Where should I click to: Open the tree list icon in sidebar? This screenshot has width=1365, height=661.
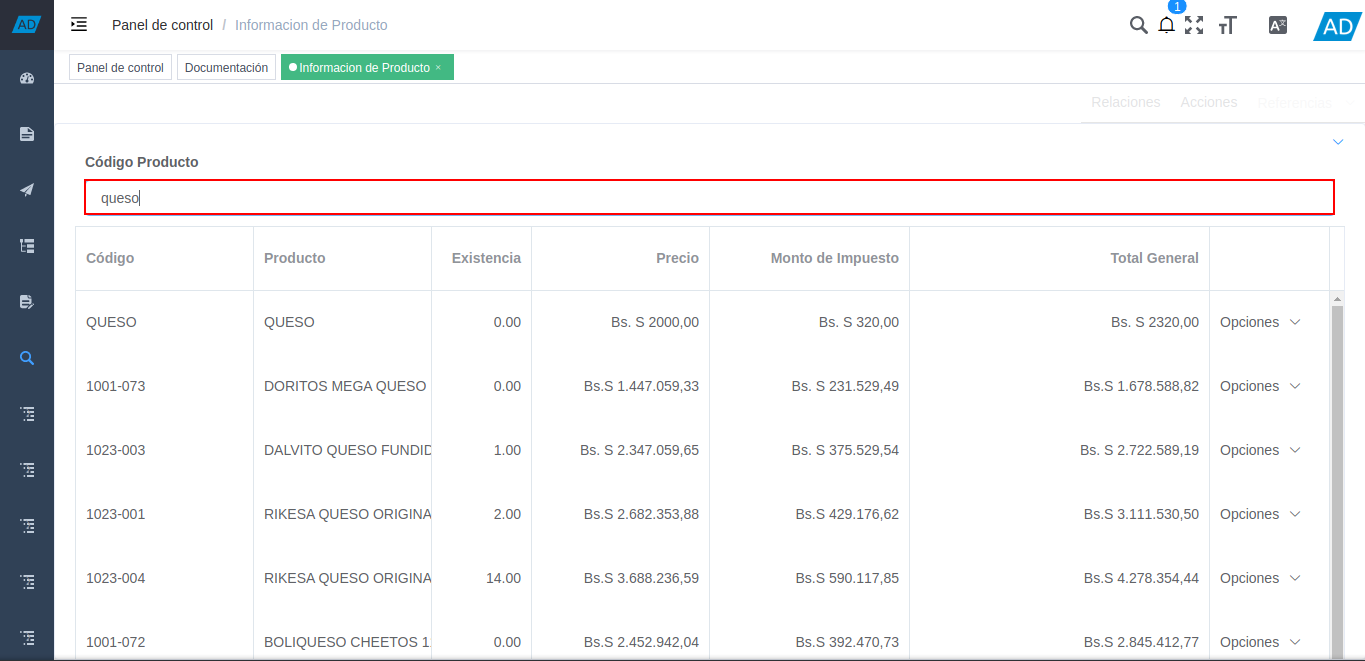pyautogui.click(x=27, y=245)
